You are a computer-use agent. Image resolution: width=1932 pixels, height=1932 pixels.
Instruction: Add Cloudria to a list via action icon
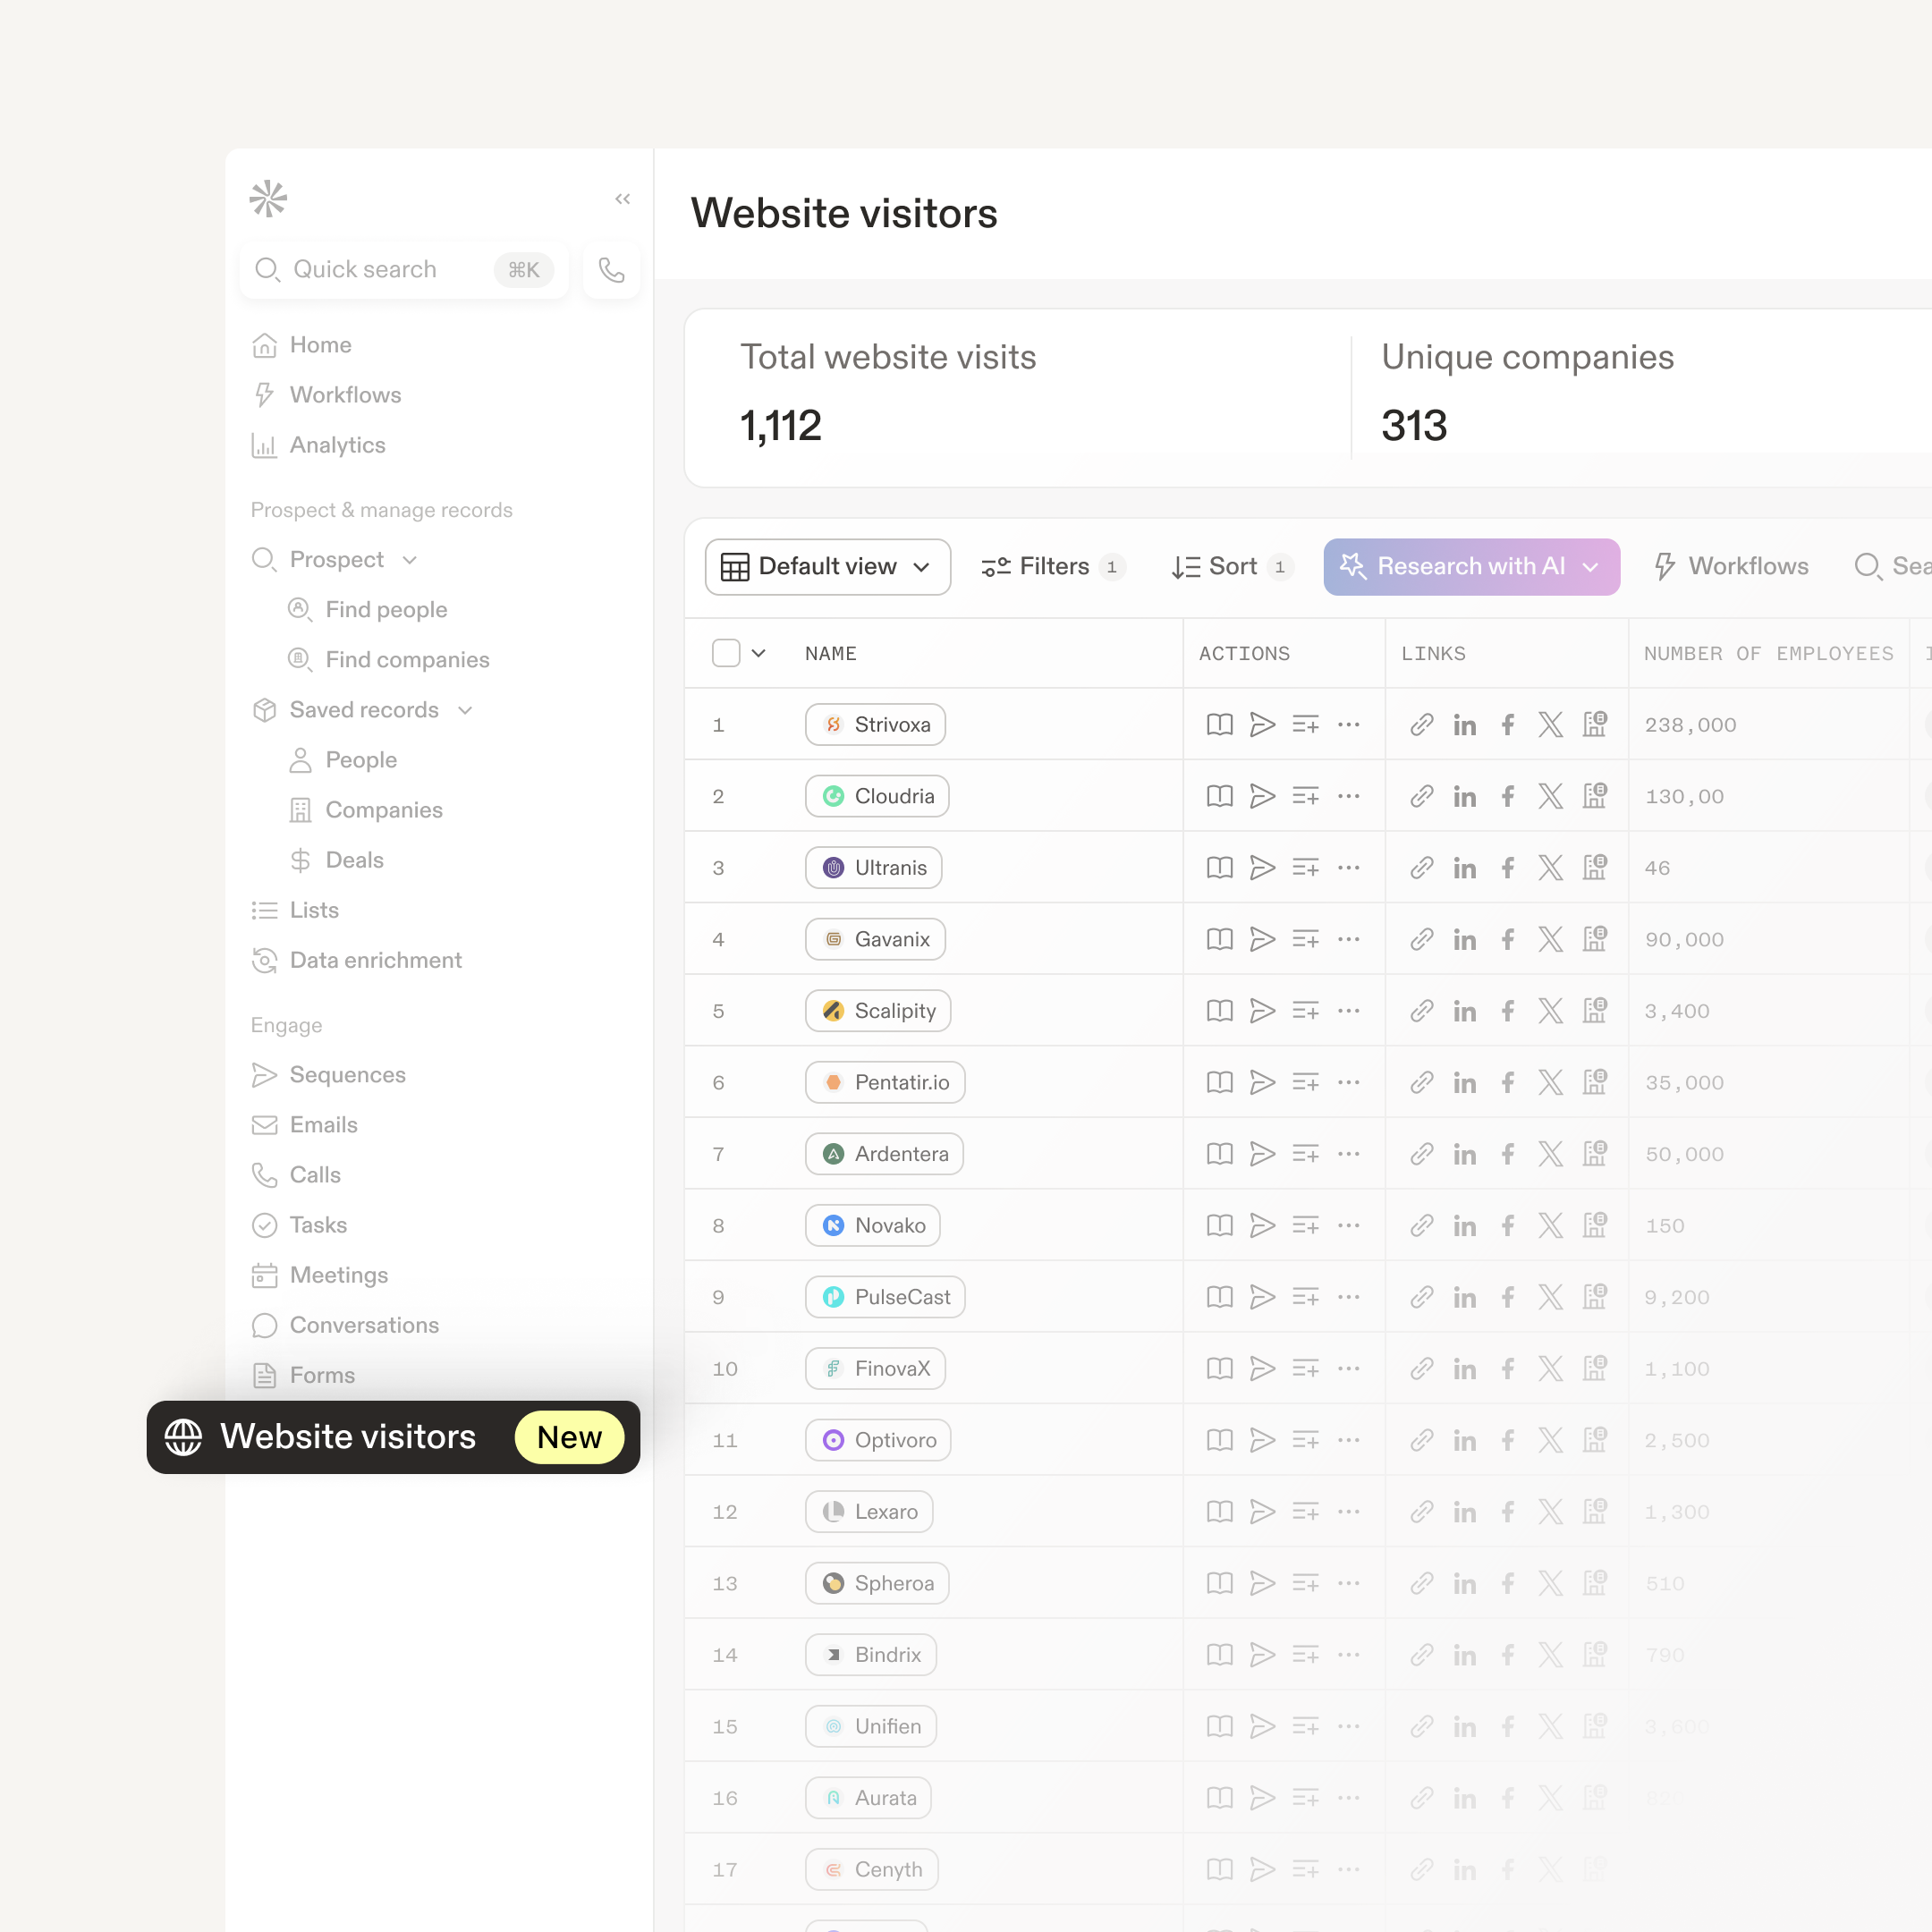pyautogui.click(x=1305, y=795)
